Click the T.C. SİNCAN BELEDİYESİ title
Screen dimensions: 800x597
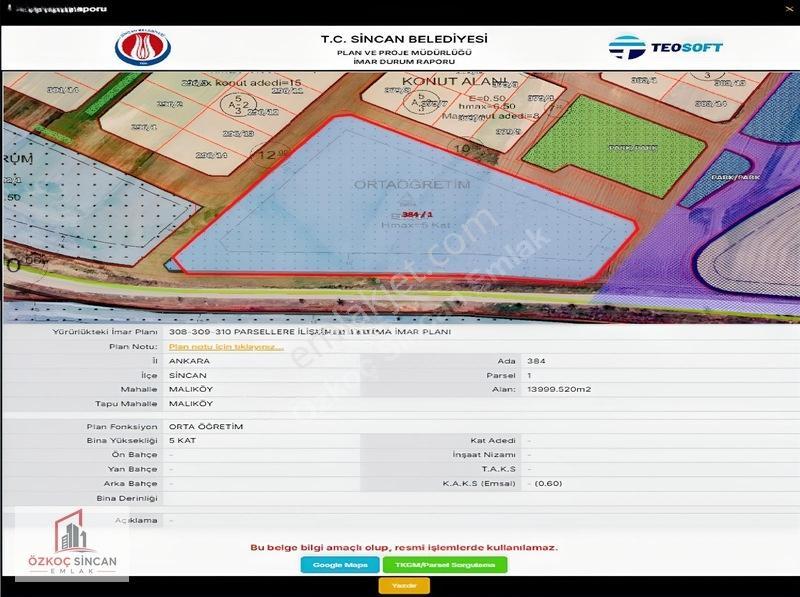(x=404, y=39)
